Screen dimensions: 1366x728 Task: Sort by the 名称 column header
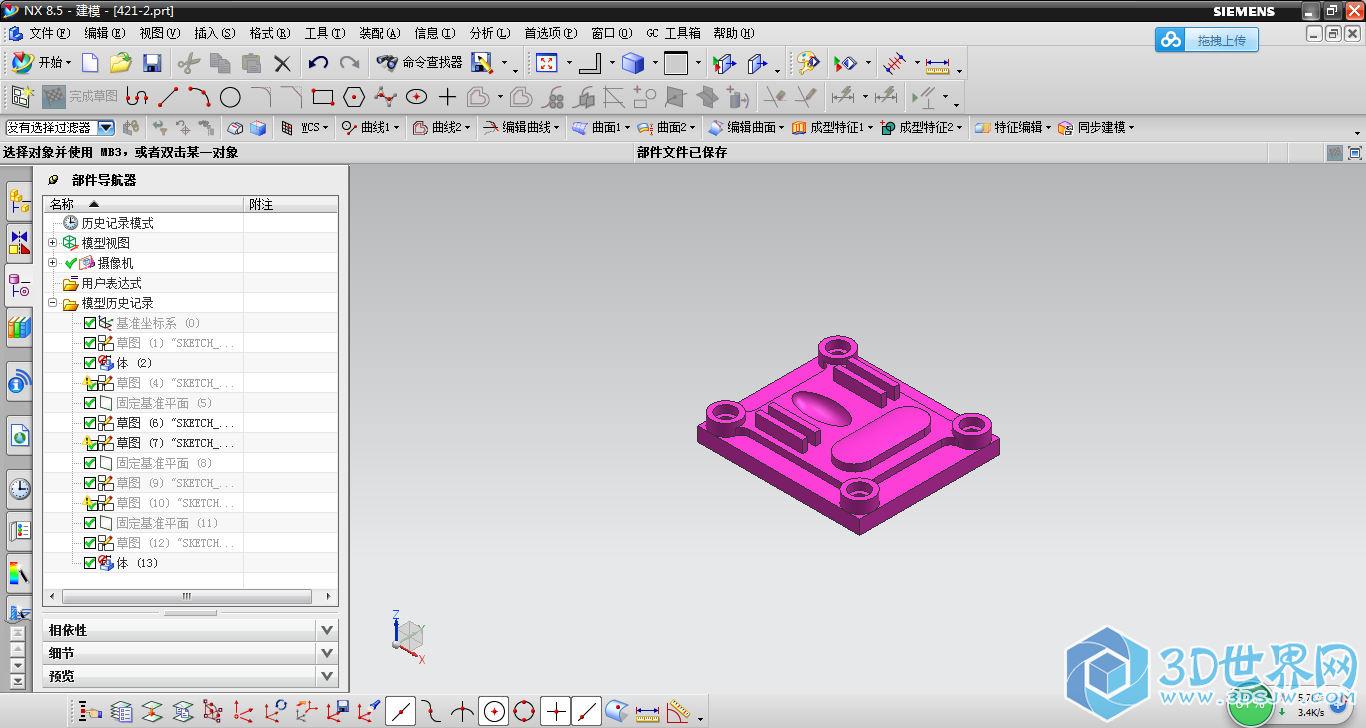(x=144, y=204)
